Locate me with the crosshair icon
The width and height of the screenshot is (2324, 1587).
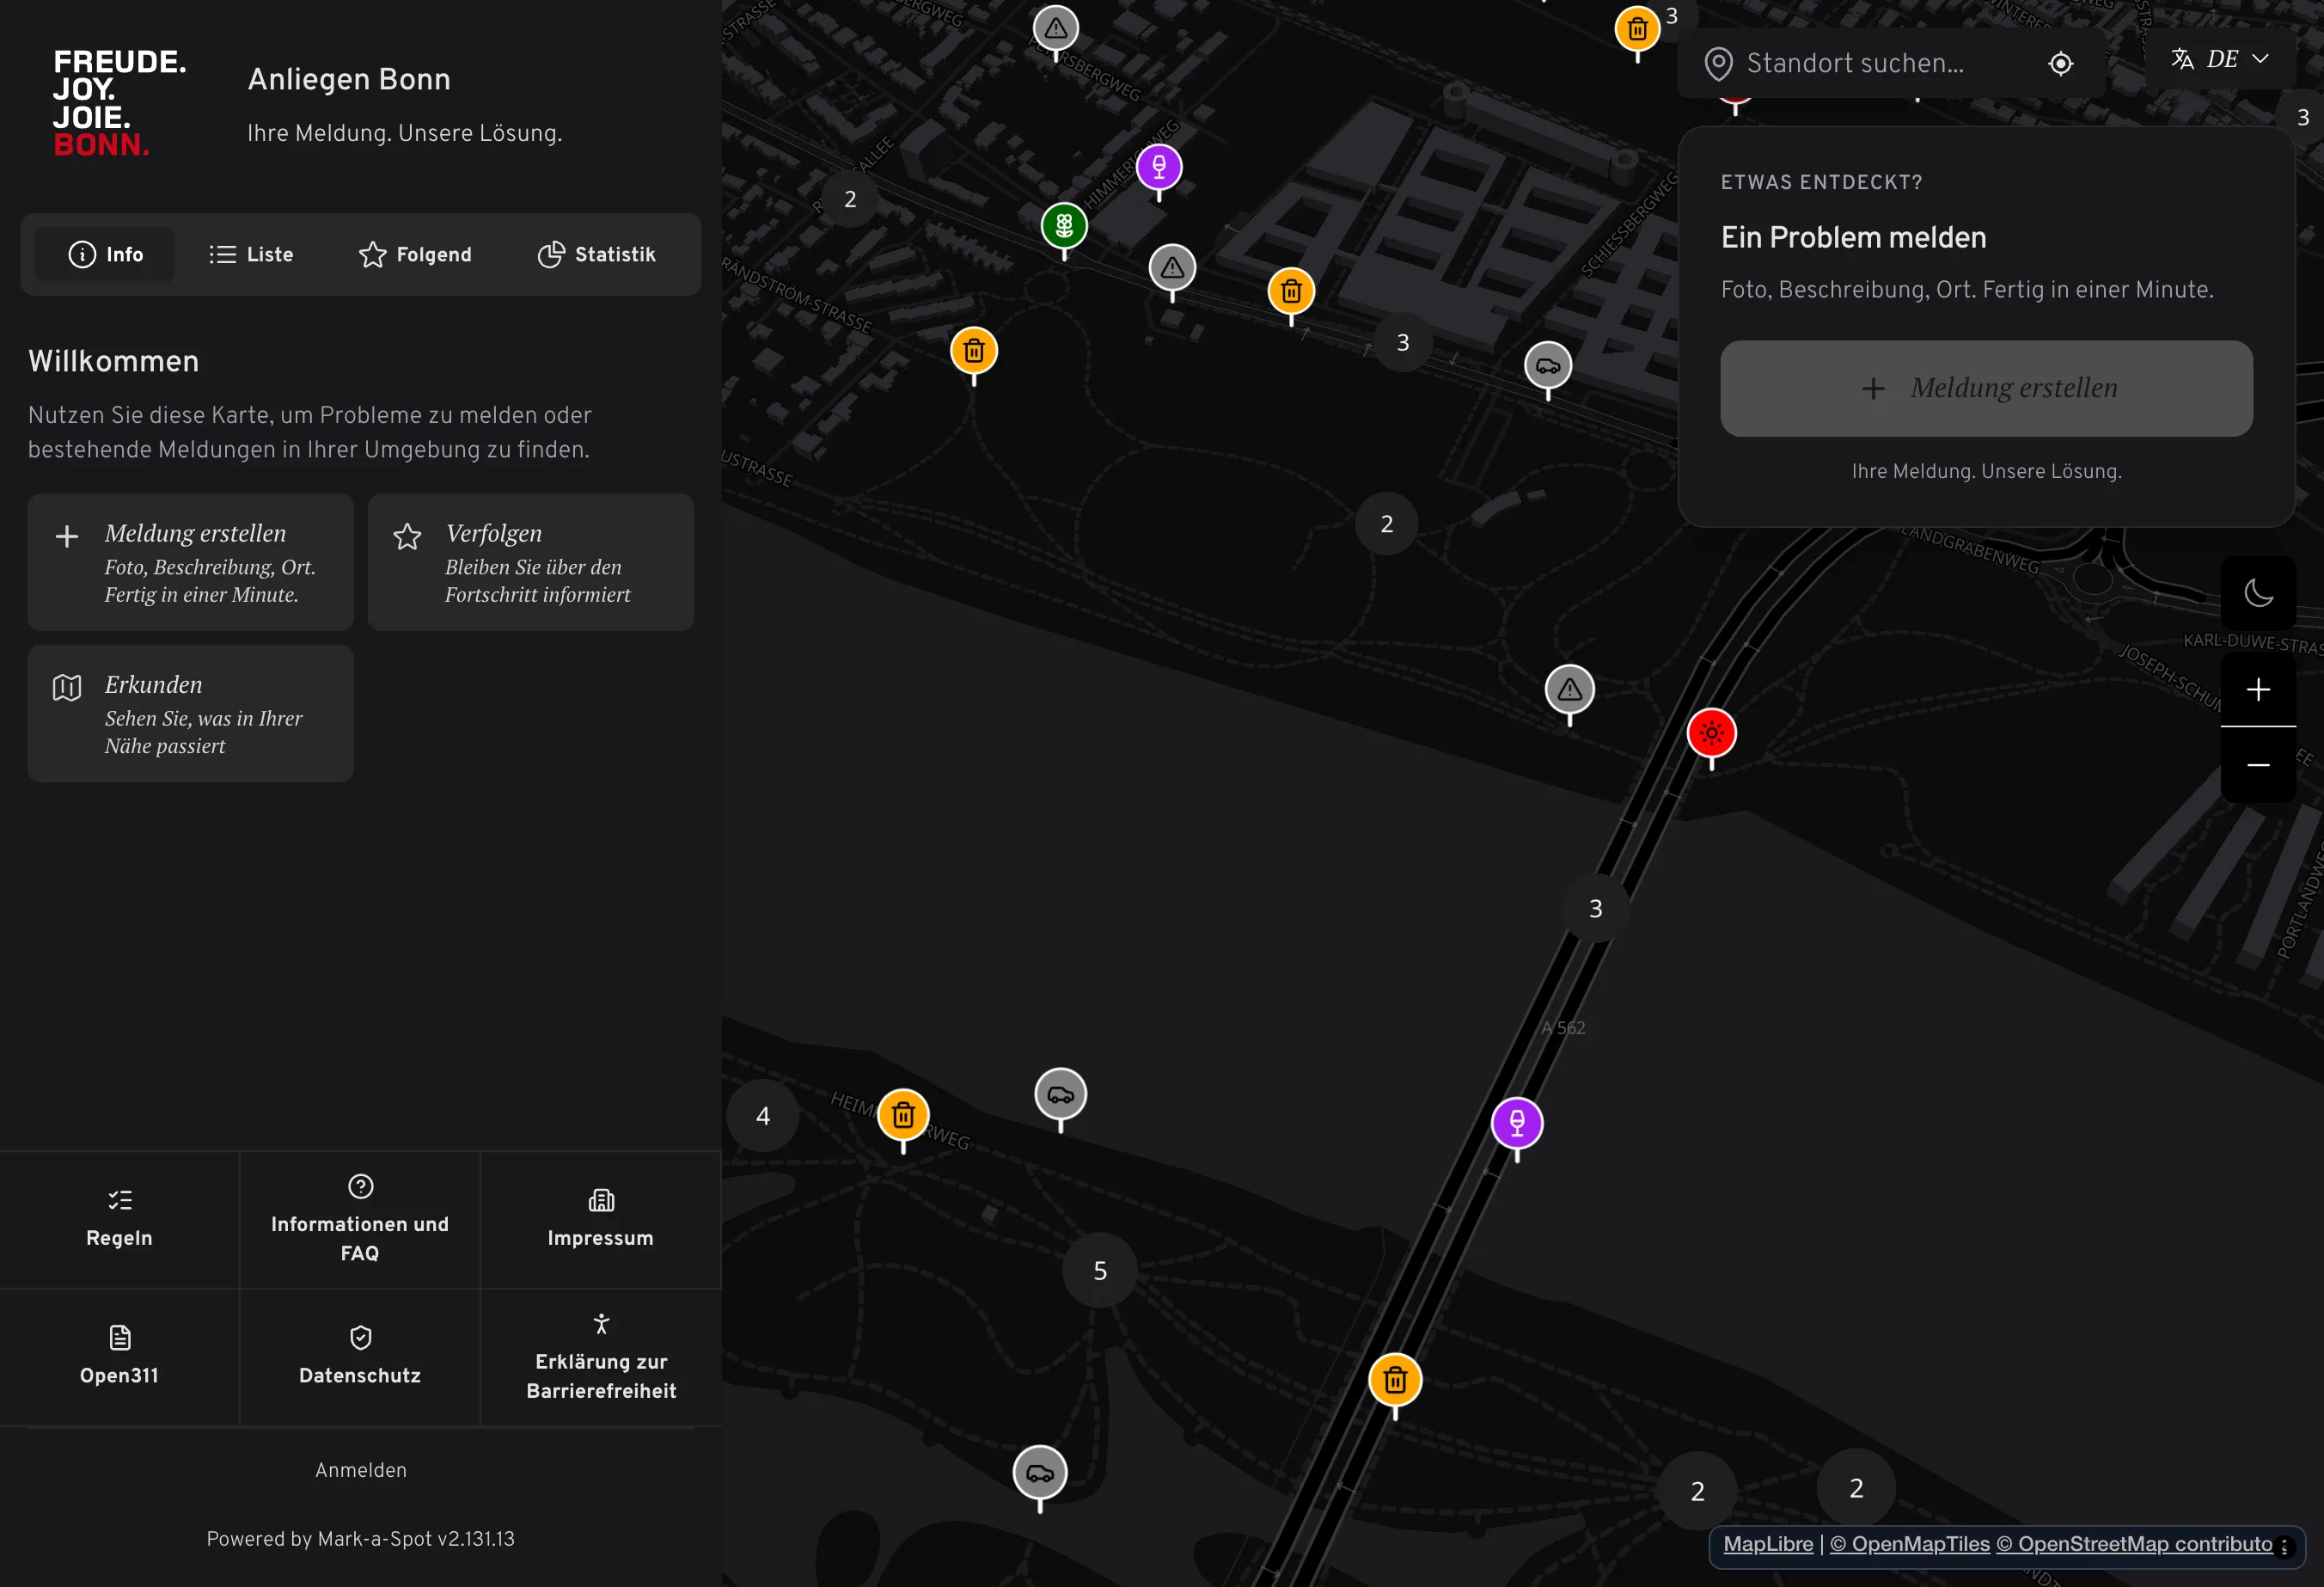pos(2060,63)
